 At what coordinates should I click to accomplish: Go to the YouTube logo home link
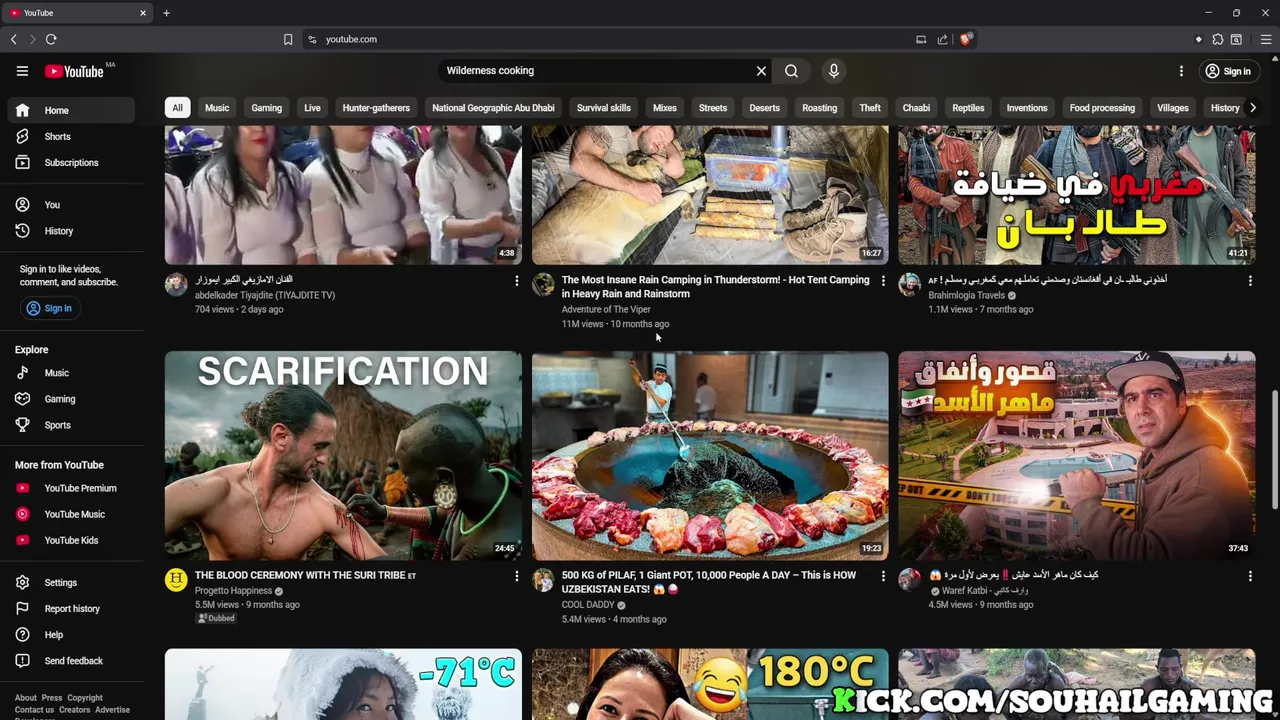pos(75,71)
